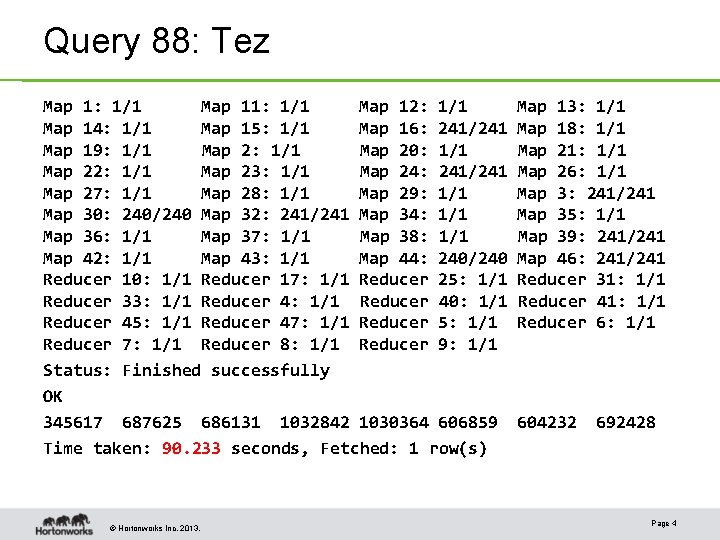Select the 'Map 29: 1/1' entry
Viewport: 720px width, 540px height.
tap(413, 193)
